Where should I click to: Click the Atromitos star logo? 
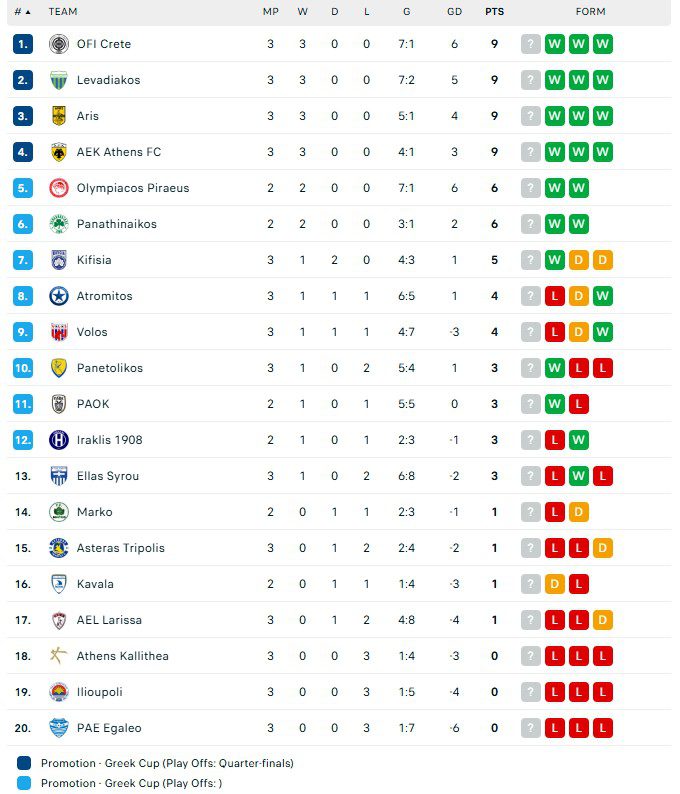pos(58,296)
